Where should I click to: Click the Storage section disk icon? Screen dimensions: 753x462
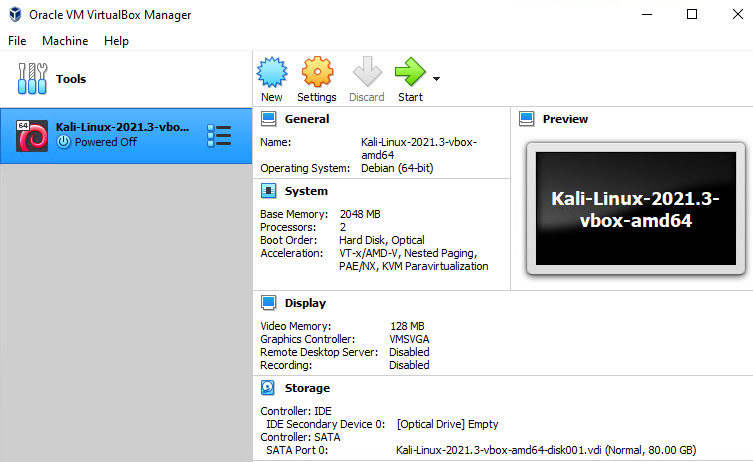point(268,388)
